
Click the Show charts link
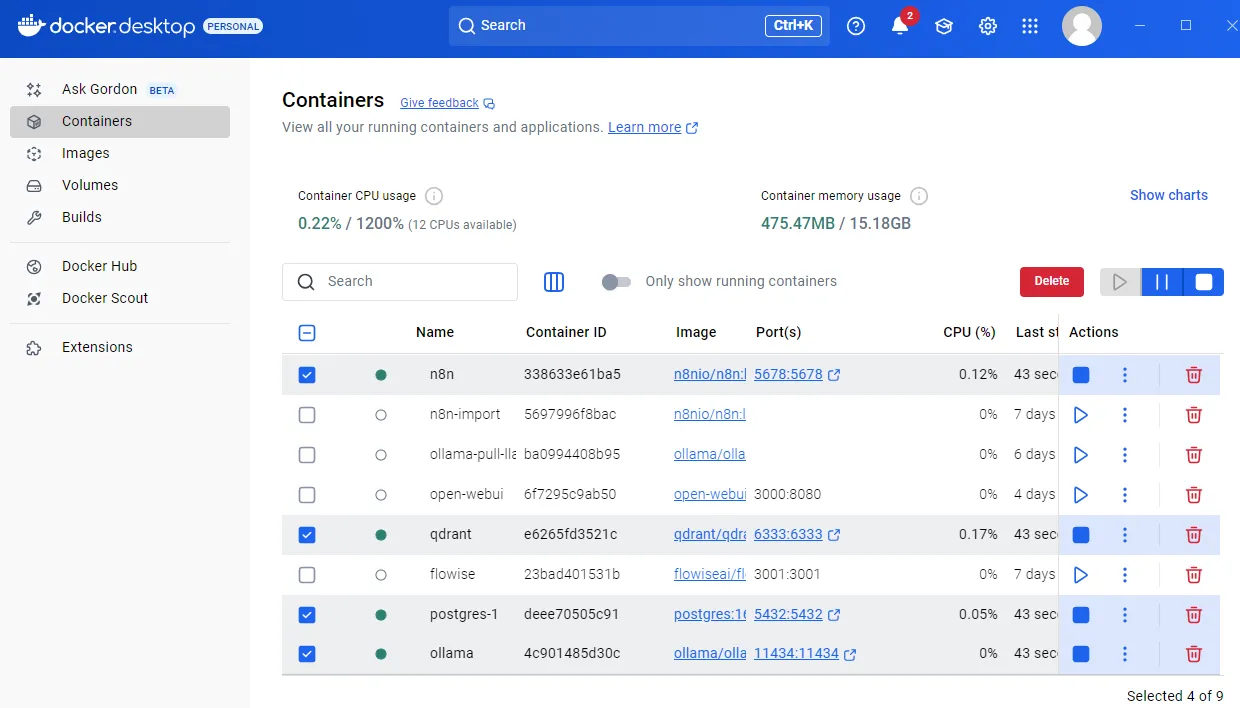coord(1168,195)
